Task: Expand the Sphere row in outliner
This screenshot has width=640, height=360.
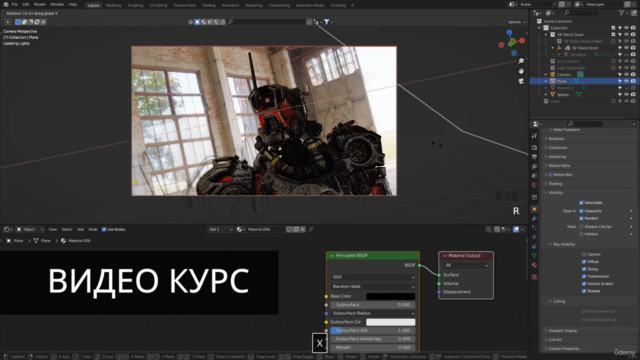Action: pos(546,94)
